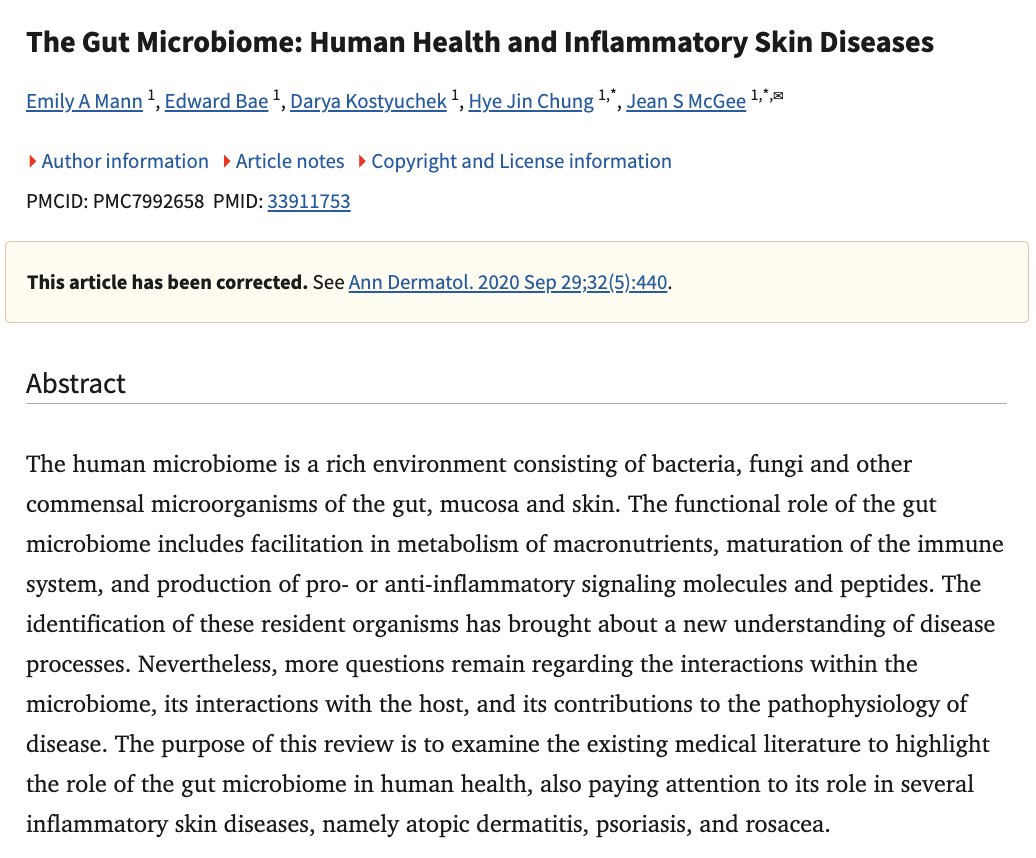Click red triangle beside Author information
The image size is (1036, 858).
pos(33,161)
